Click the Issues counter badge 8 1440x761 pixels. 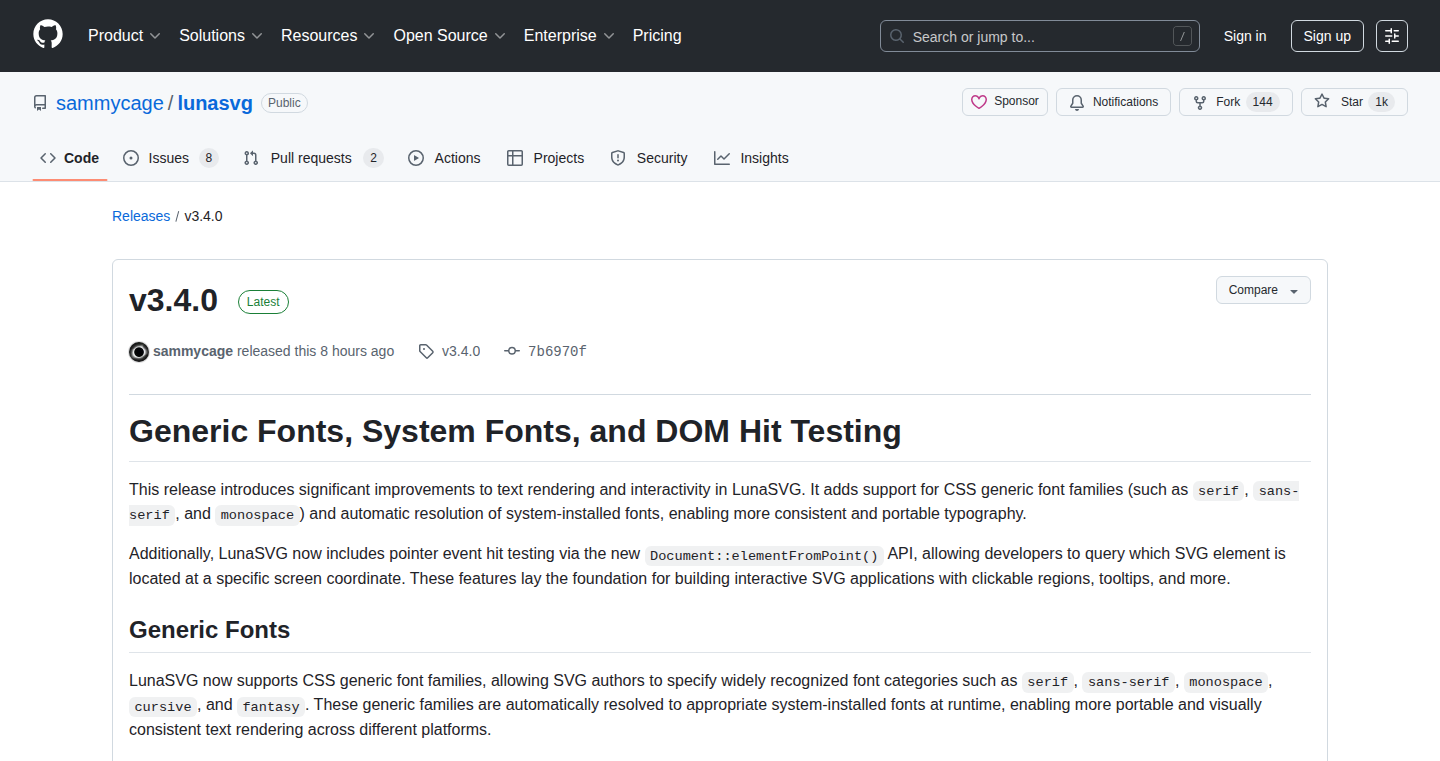(x=208, y=158)
